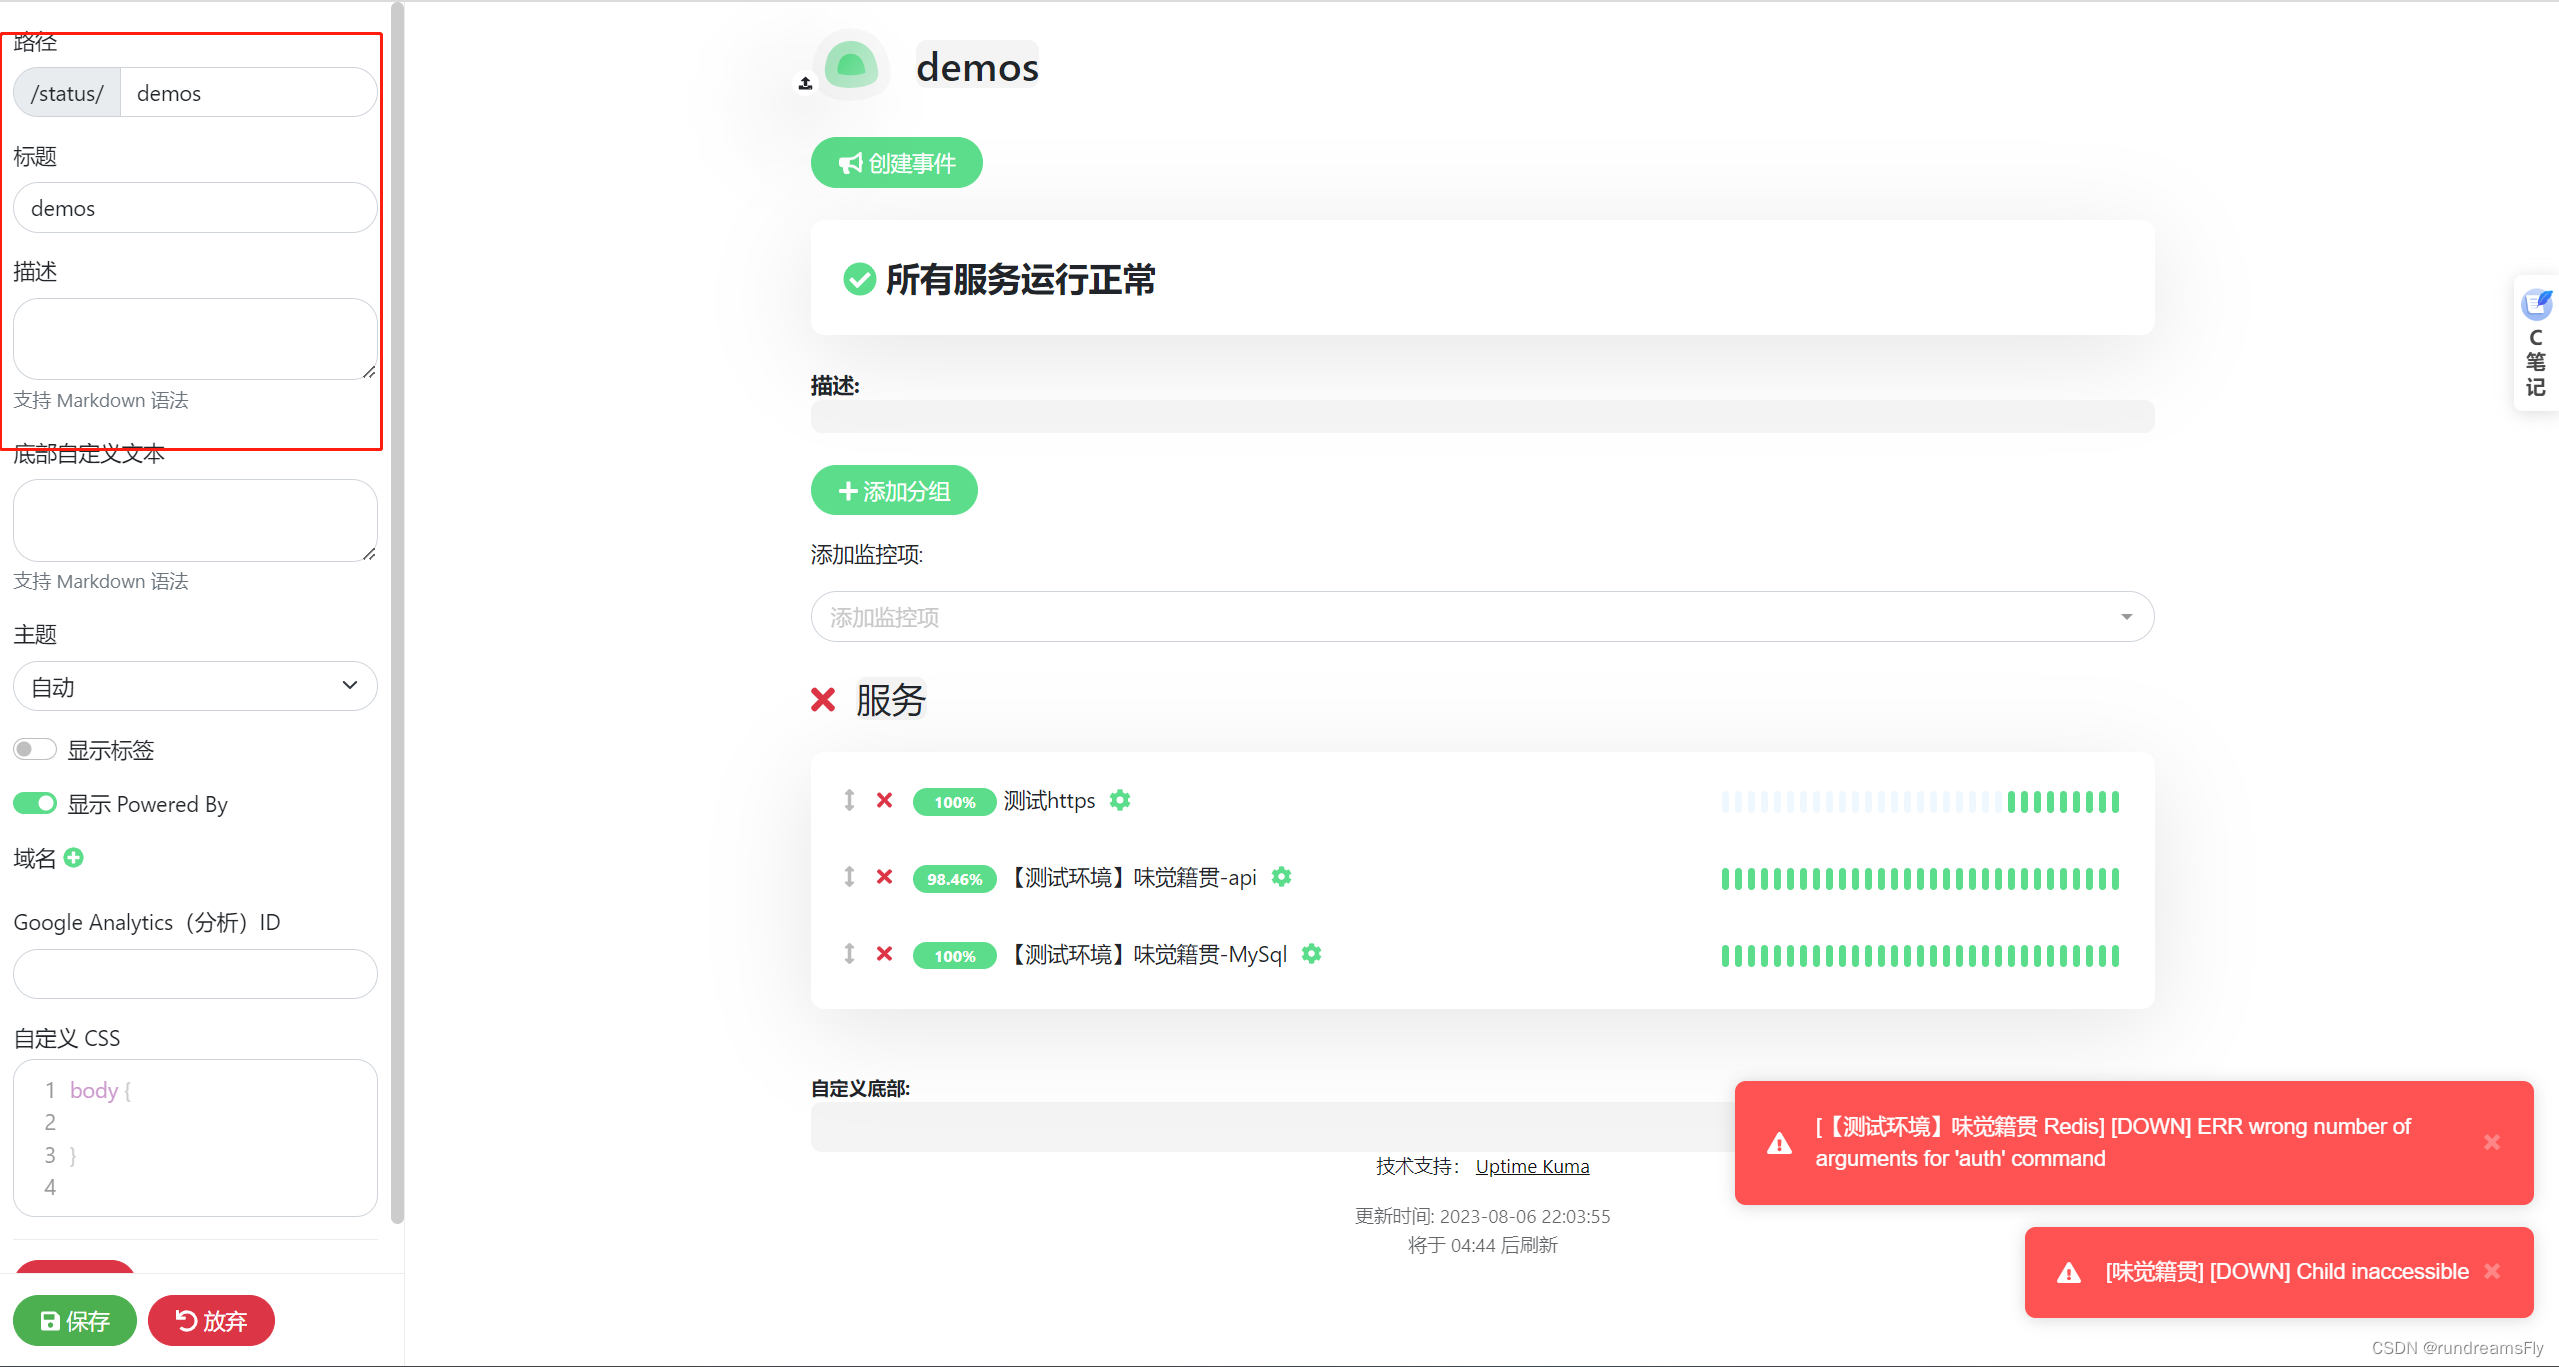Open settings gear for 测试https
The width and height of the screenshot is (2559, 1367).
pos(1120,800)
